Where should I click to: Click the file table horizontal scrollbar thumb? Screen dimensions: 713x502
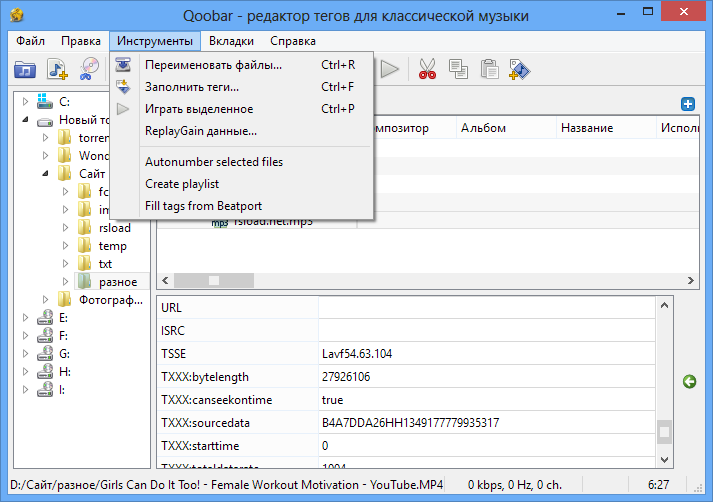pyautogui.click(x=214, y=281)
